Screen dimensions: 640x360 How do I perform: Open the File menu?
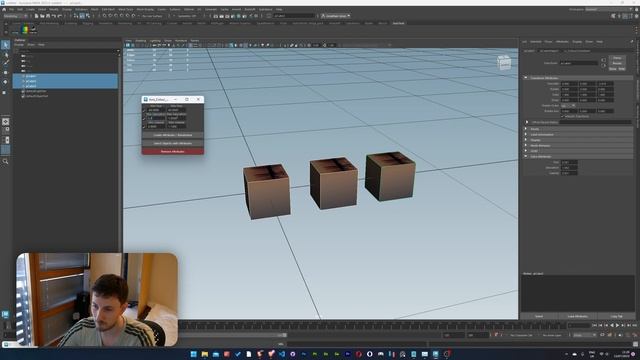[x=11, y=9]
